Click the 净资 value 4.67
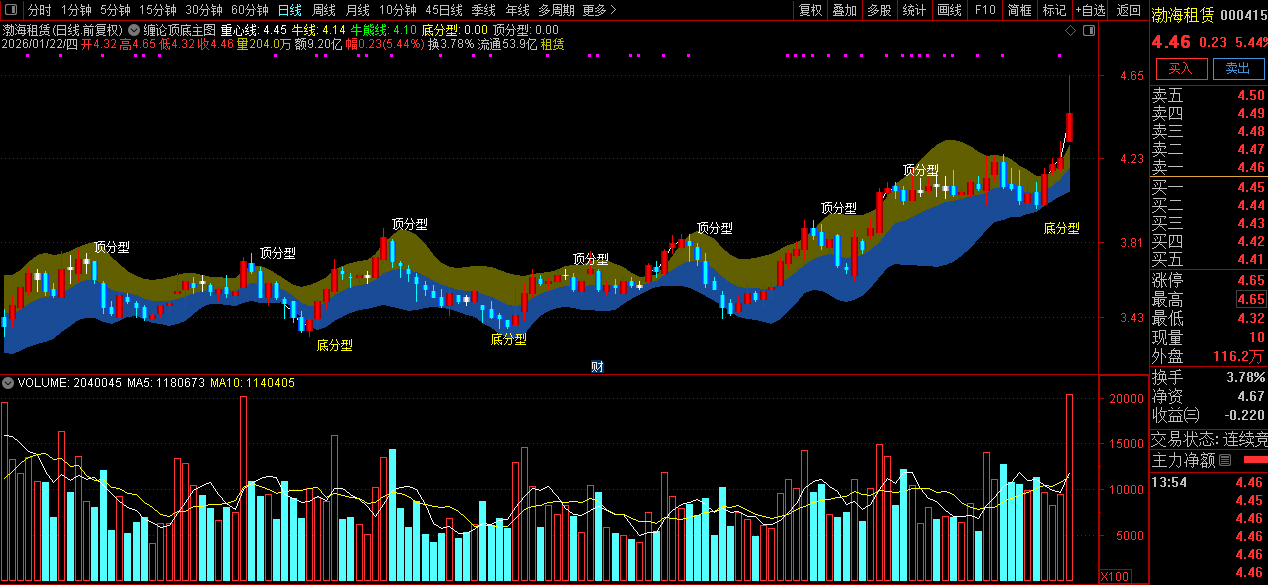The image size is (1268, 585). (x=1250, y=396)
